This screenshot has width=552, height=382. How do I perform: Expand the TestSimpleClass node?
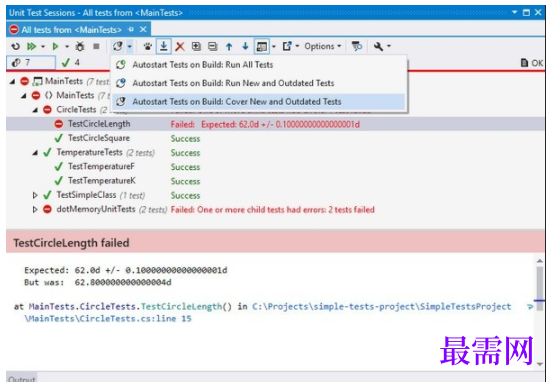pos(35,195)
